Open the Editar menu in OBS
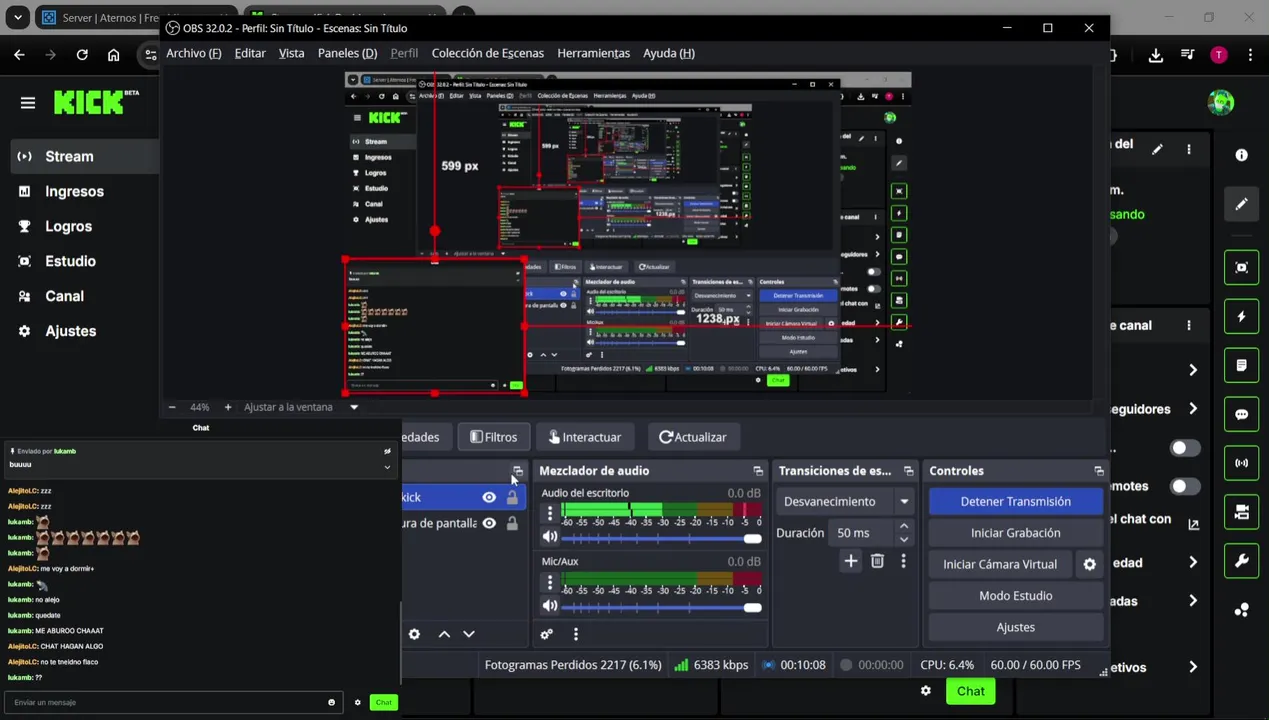 tap(250, 53)
